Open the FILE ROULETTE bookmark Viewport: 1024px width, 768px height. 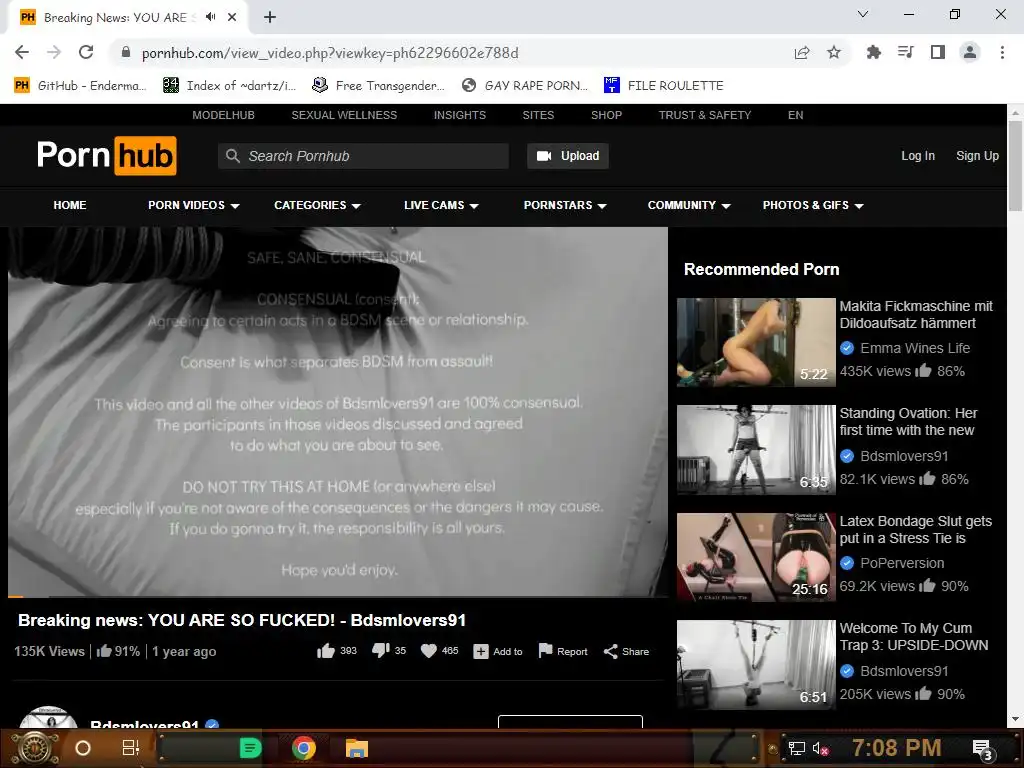point(664,86)
